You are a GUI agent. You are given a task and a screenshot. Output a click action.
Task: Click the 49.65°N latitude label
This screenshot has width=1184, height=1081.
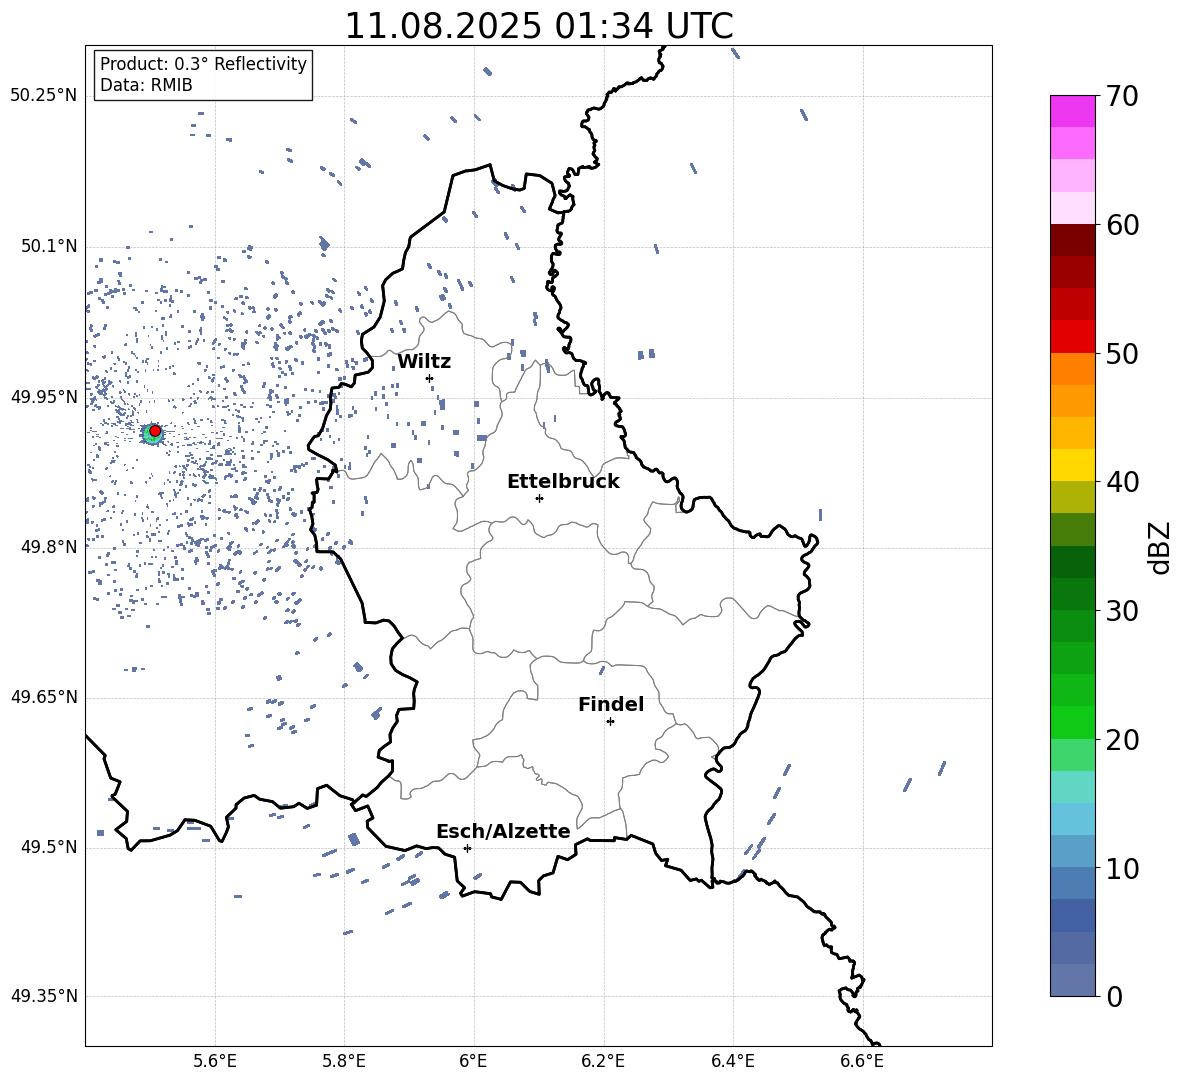(x=44, y=697)
